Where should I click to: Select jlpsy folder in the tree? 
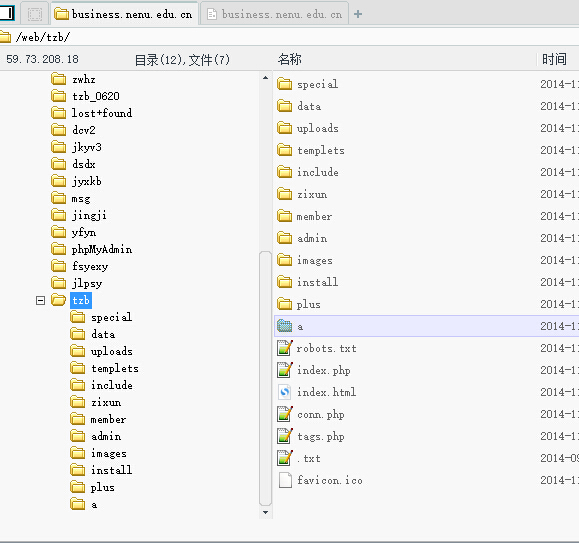[x=87, y=283]
